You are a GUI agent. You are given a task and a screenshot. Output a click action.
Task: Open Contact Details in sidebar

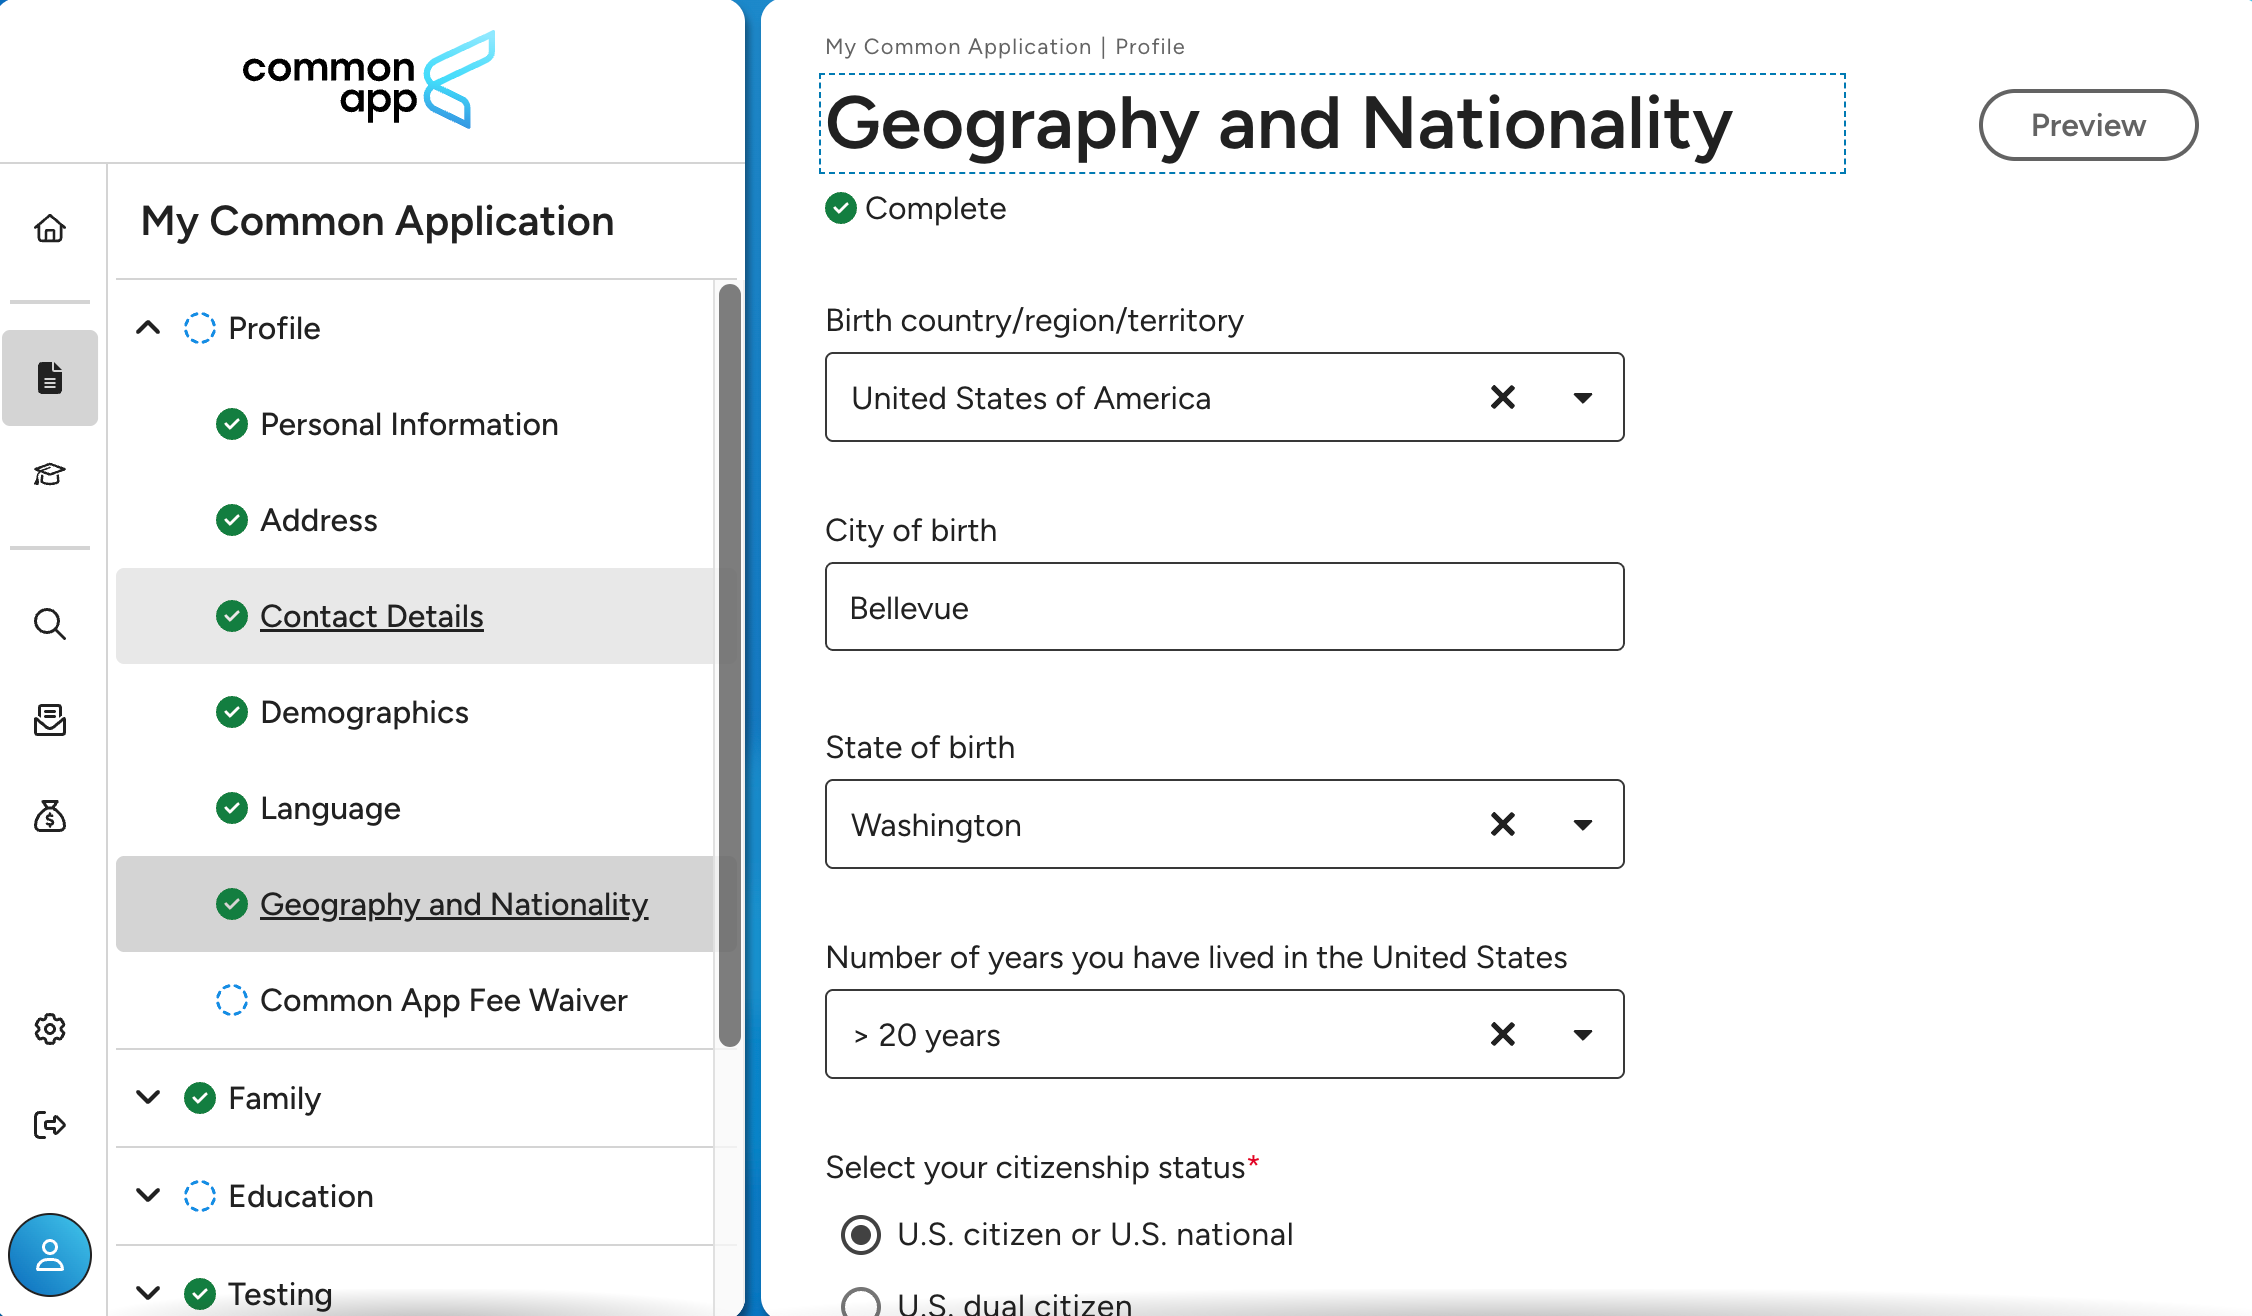(x=371, y=616)
